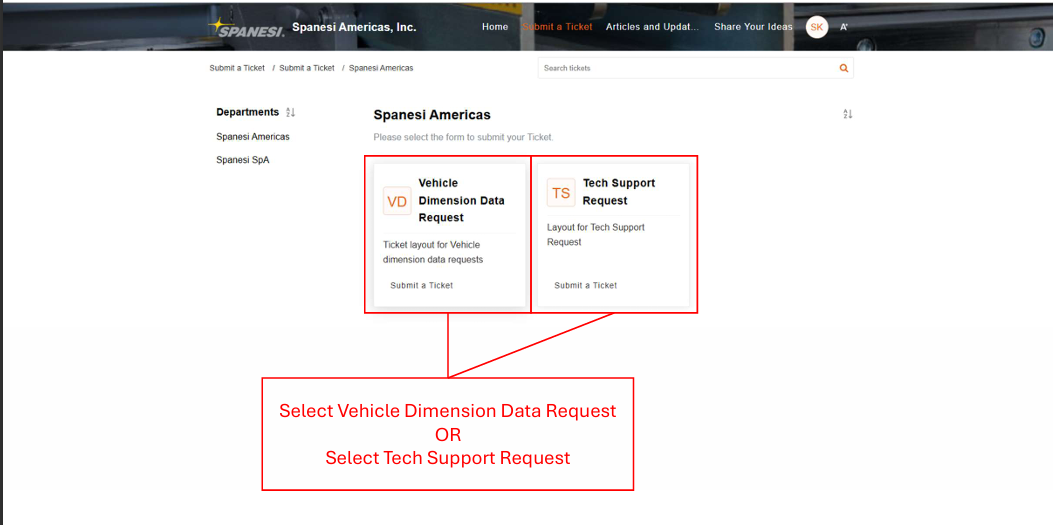Image resolution: width=1053 pixels, height=525 pixels.
Task: Click the sort icon right of the Spanesi Americas heading
Action: [x=847, y=114]
